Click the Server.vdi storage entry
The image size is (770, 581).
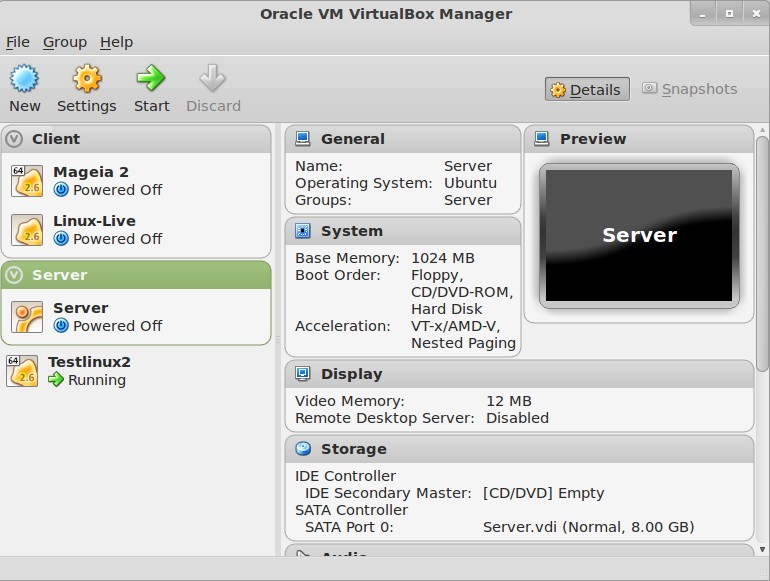588,527
